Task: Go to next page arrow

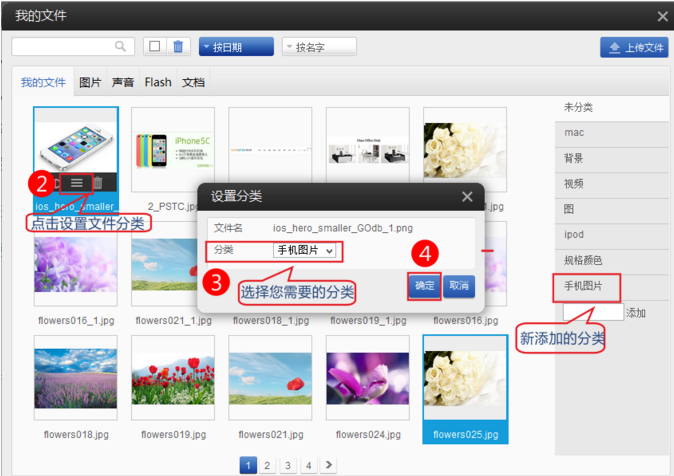Action: pos(328,465)
